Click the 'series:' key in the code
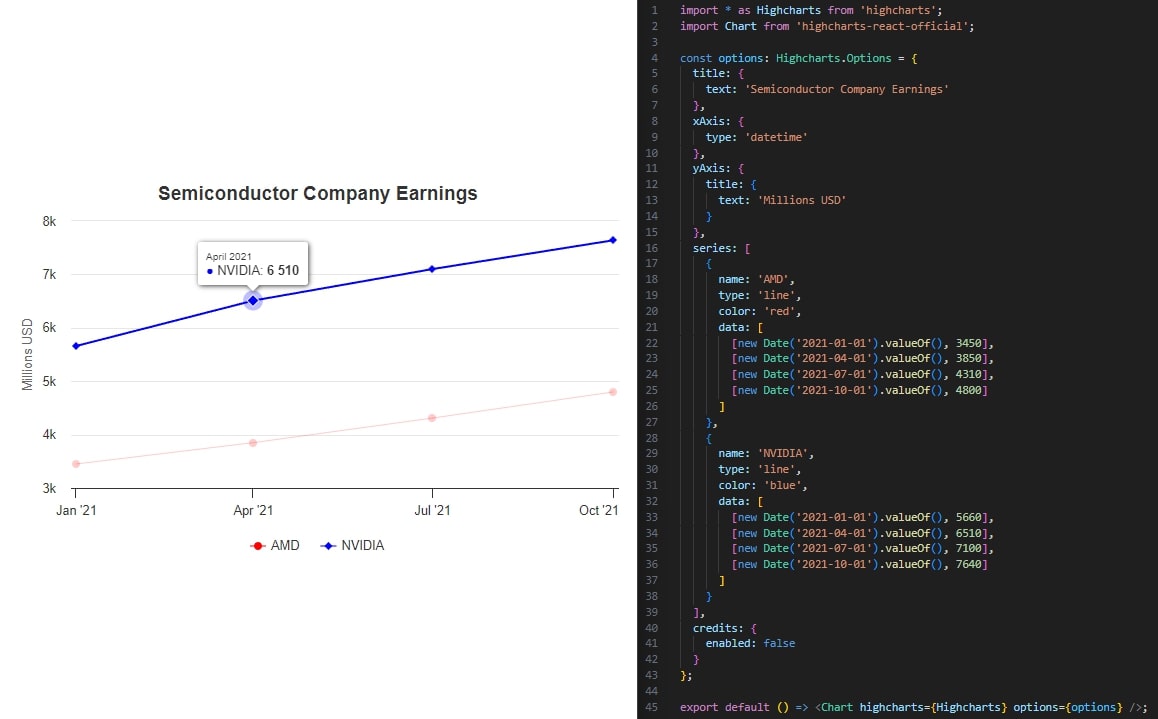The width and height of the screenshot is (1158, 719). click(x=715, y=248)
